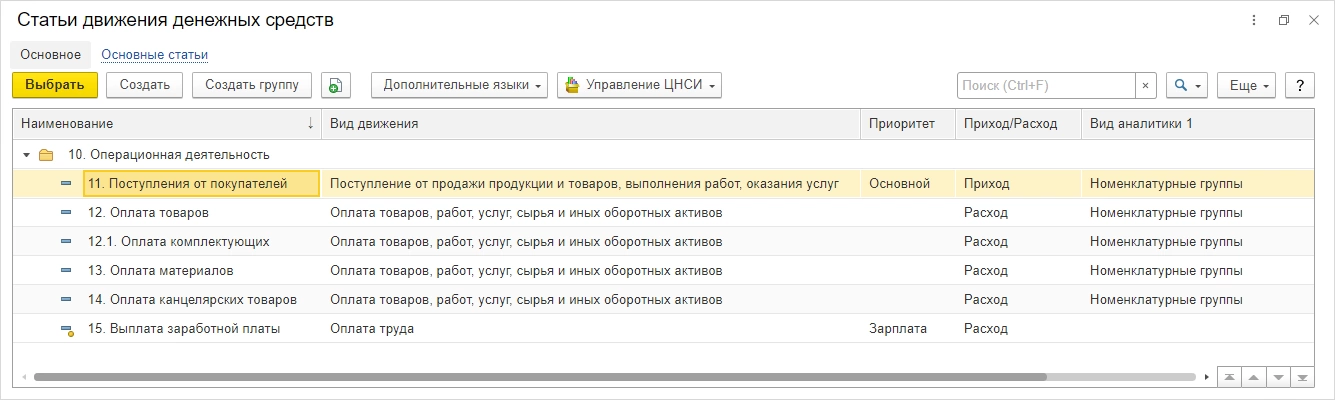
Task: Click the horizontal scrollbar's right arrow
Action: pos(1206,377)
